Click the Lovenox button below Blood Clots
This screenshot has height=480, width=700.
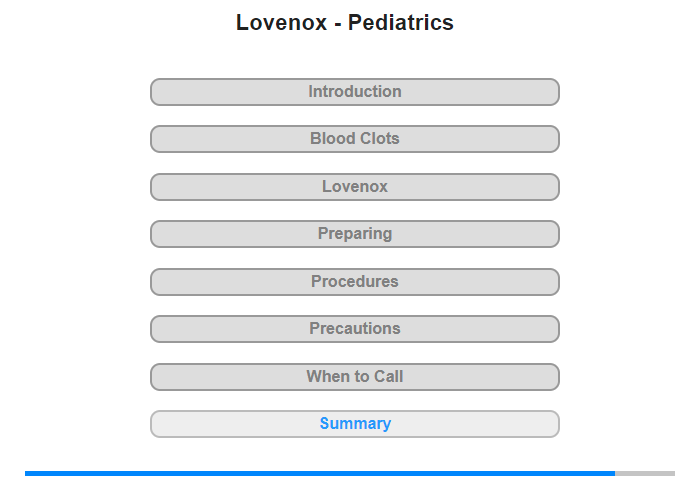354,187
